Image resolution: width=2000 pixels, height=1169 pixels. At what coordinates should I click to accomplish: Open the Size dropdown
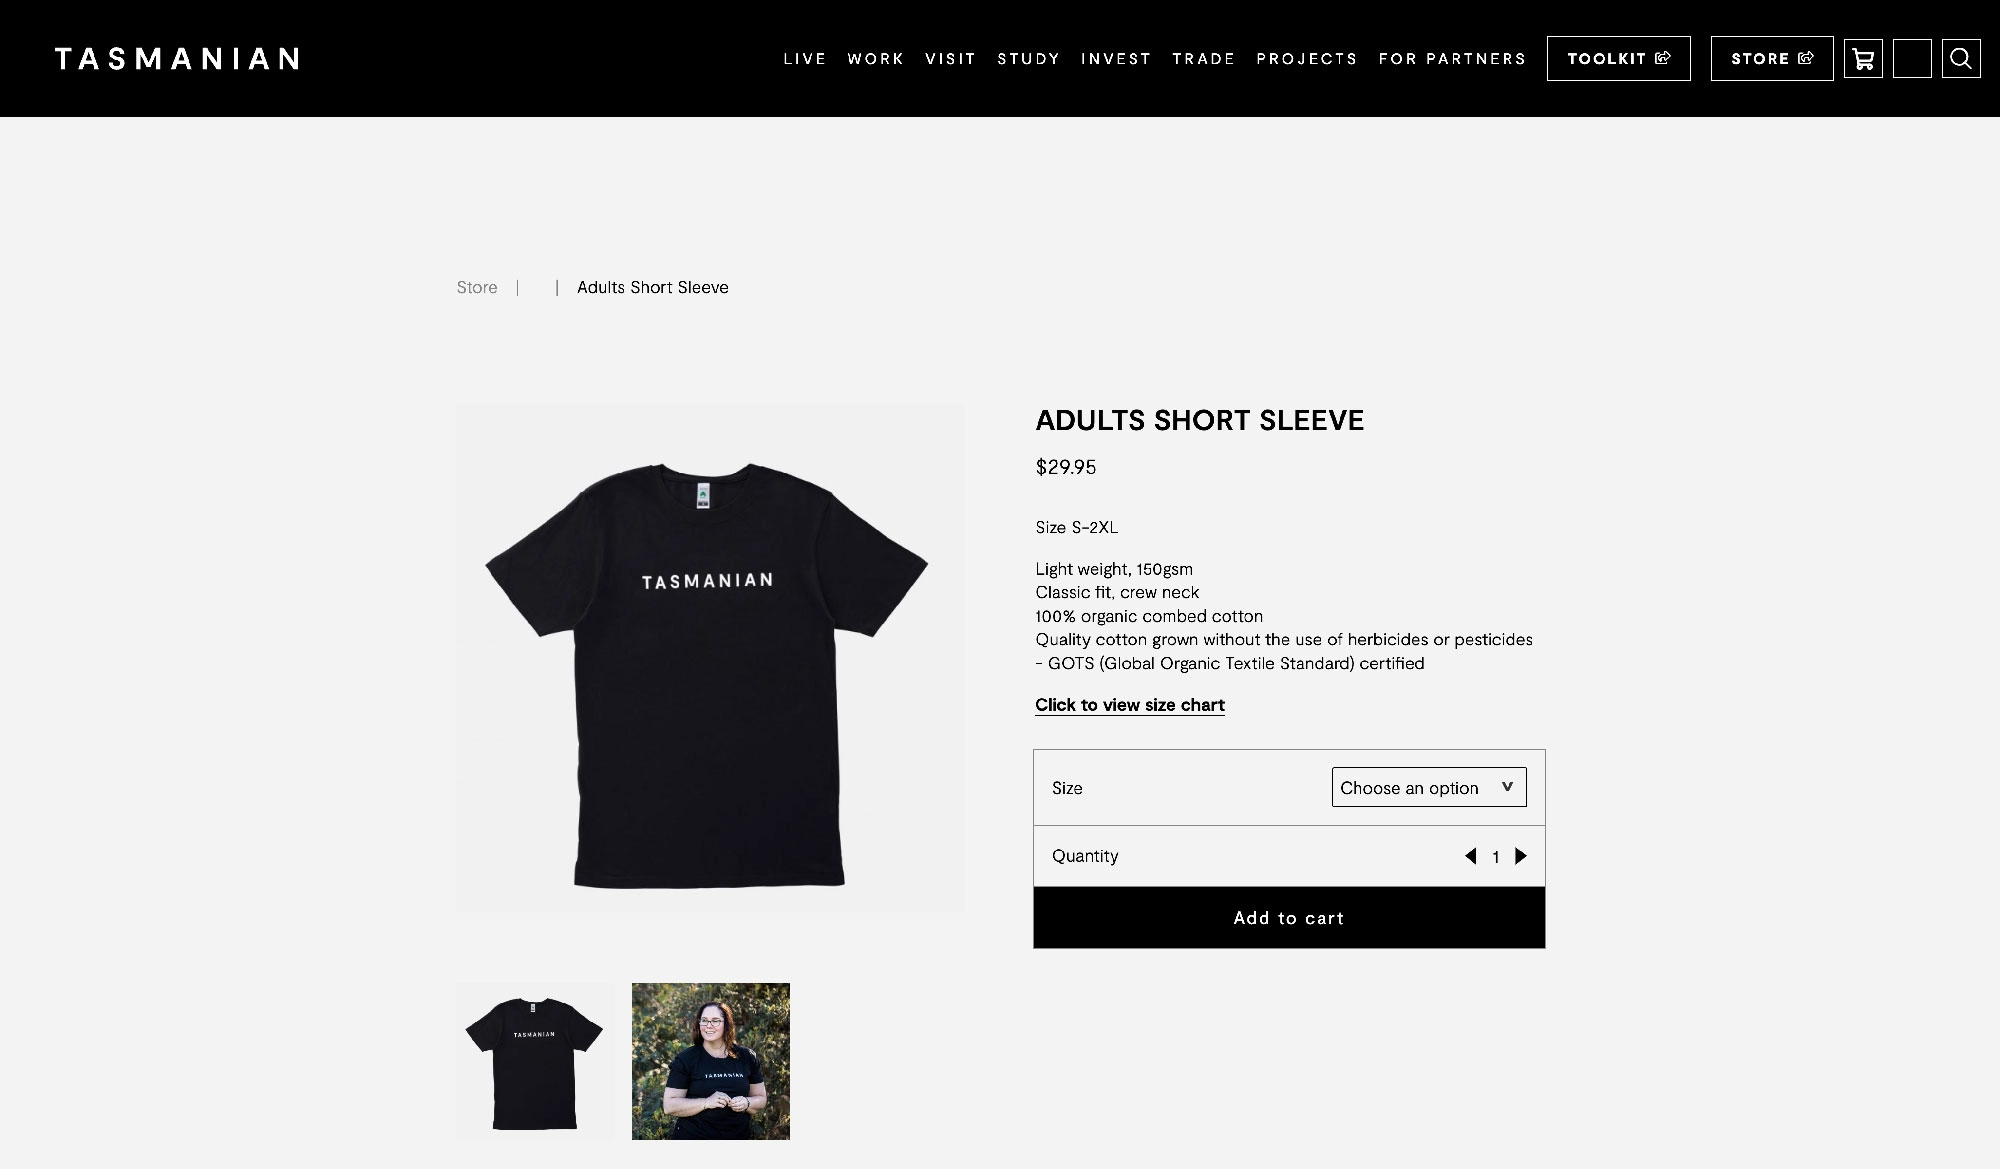pyautogui.click(x=1429, y=787)
